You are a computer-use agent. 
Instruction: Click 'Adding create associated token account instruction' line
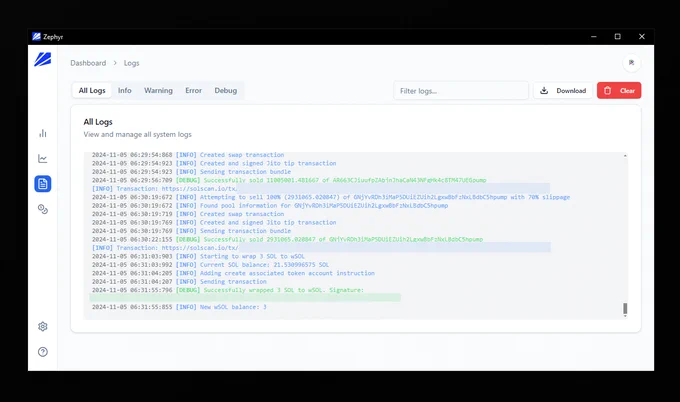pos(233,273)
